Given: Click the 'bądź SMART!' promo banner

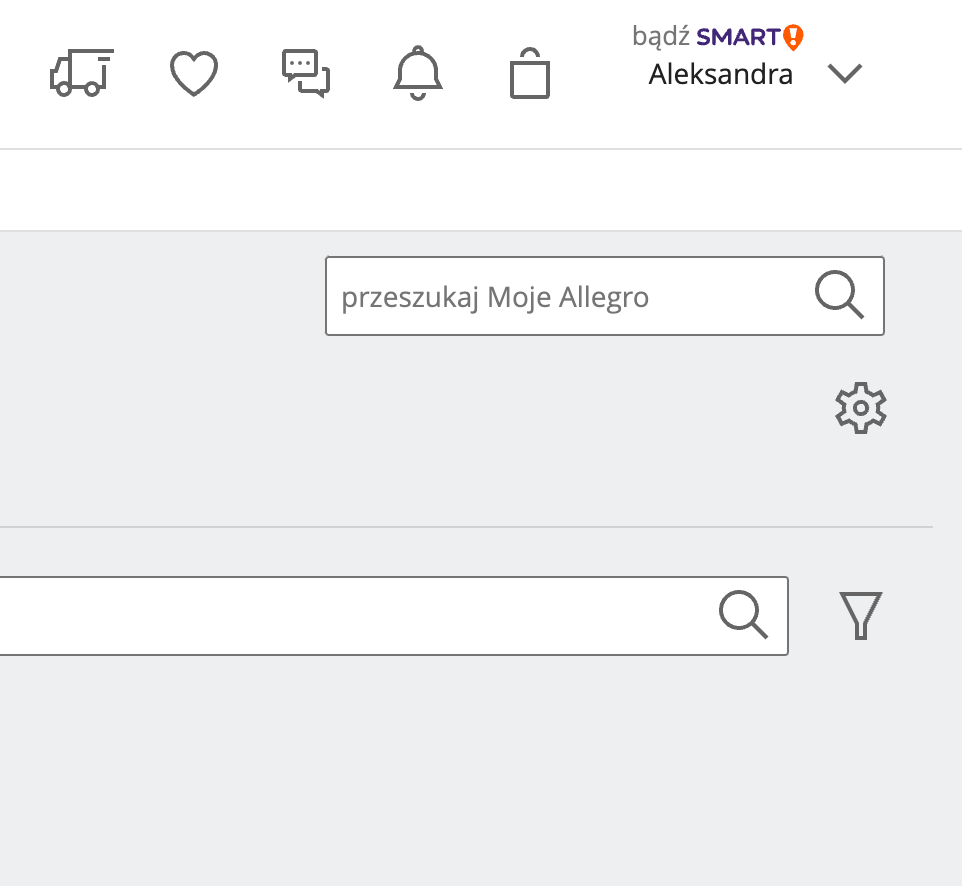Looking at the screenshot, I should 718,38.
